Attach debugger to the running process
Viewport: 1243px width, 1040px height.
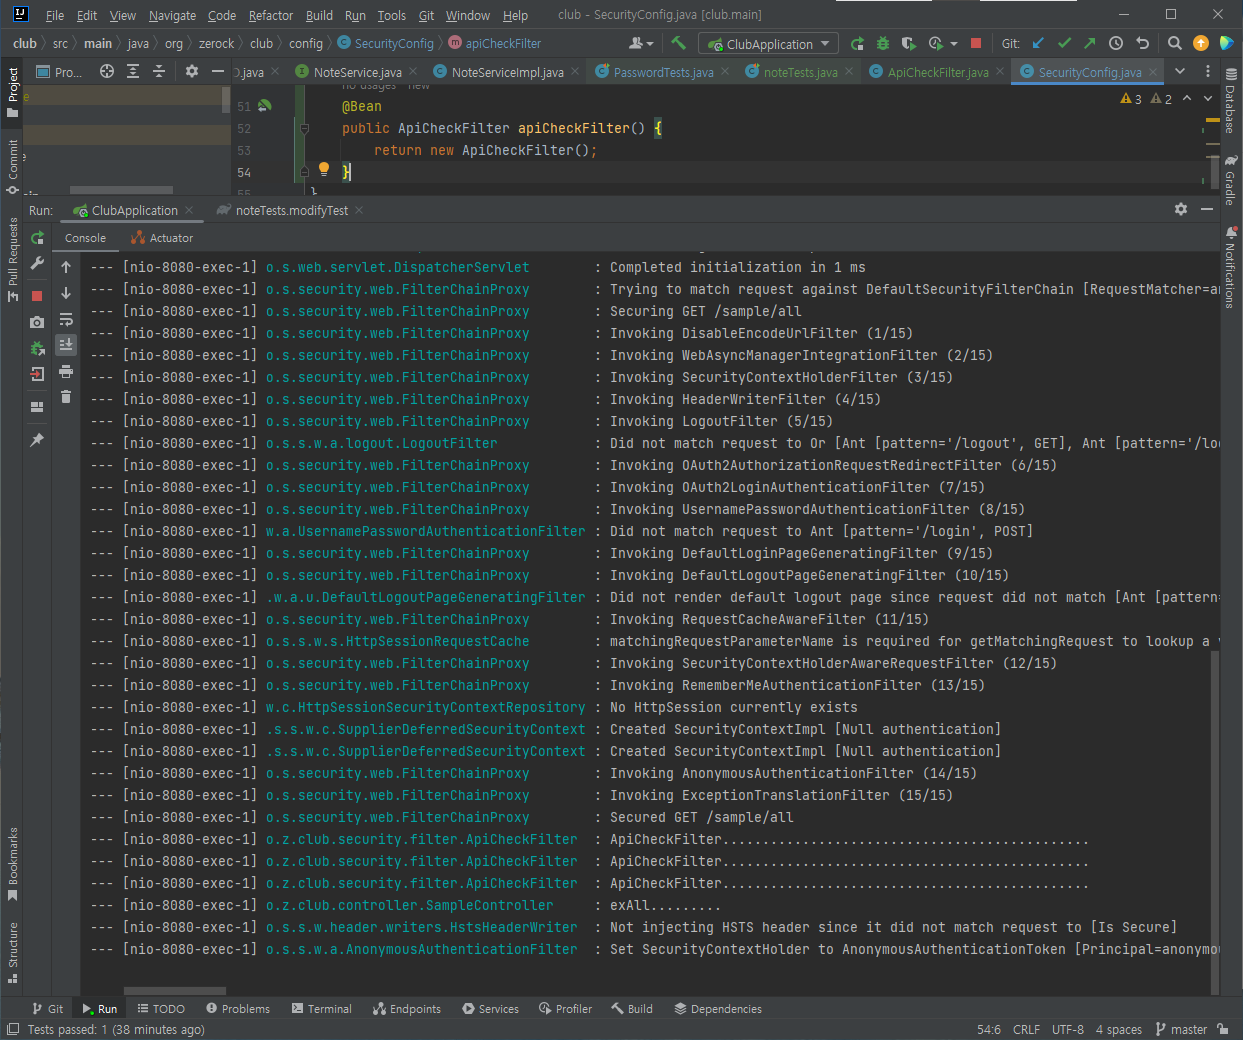[x=37, y=348]
